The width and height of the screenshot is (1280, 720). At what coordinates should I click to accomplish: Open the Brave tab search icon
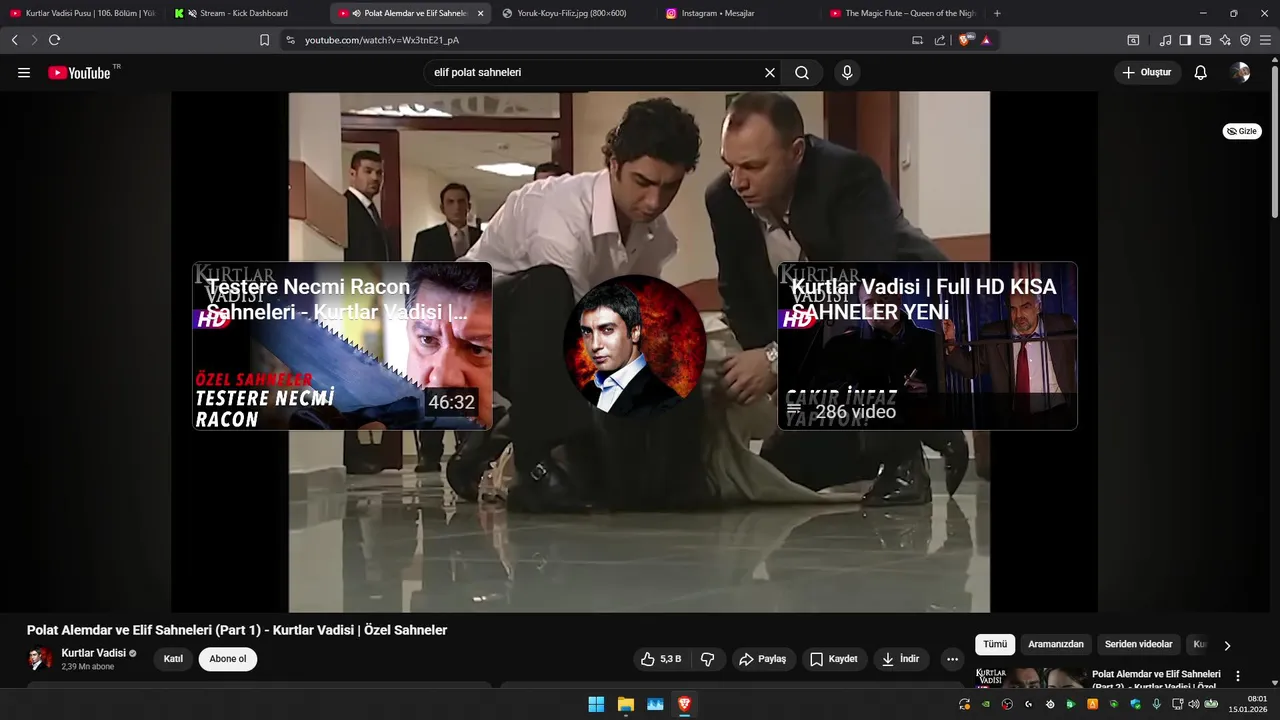pyautogui.click(x=1133, y=40)
